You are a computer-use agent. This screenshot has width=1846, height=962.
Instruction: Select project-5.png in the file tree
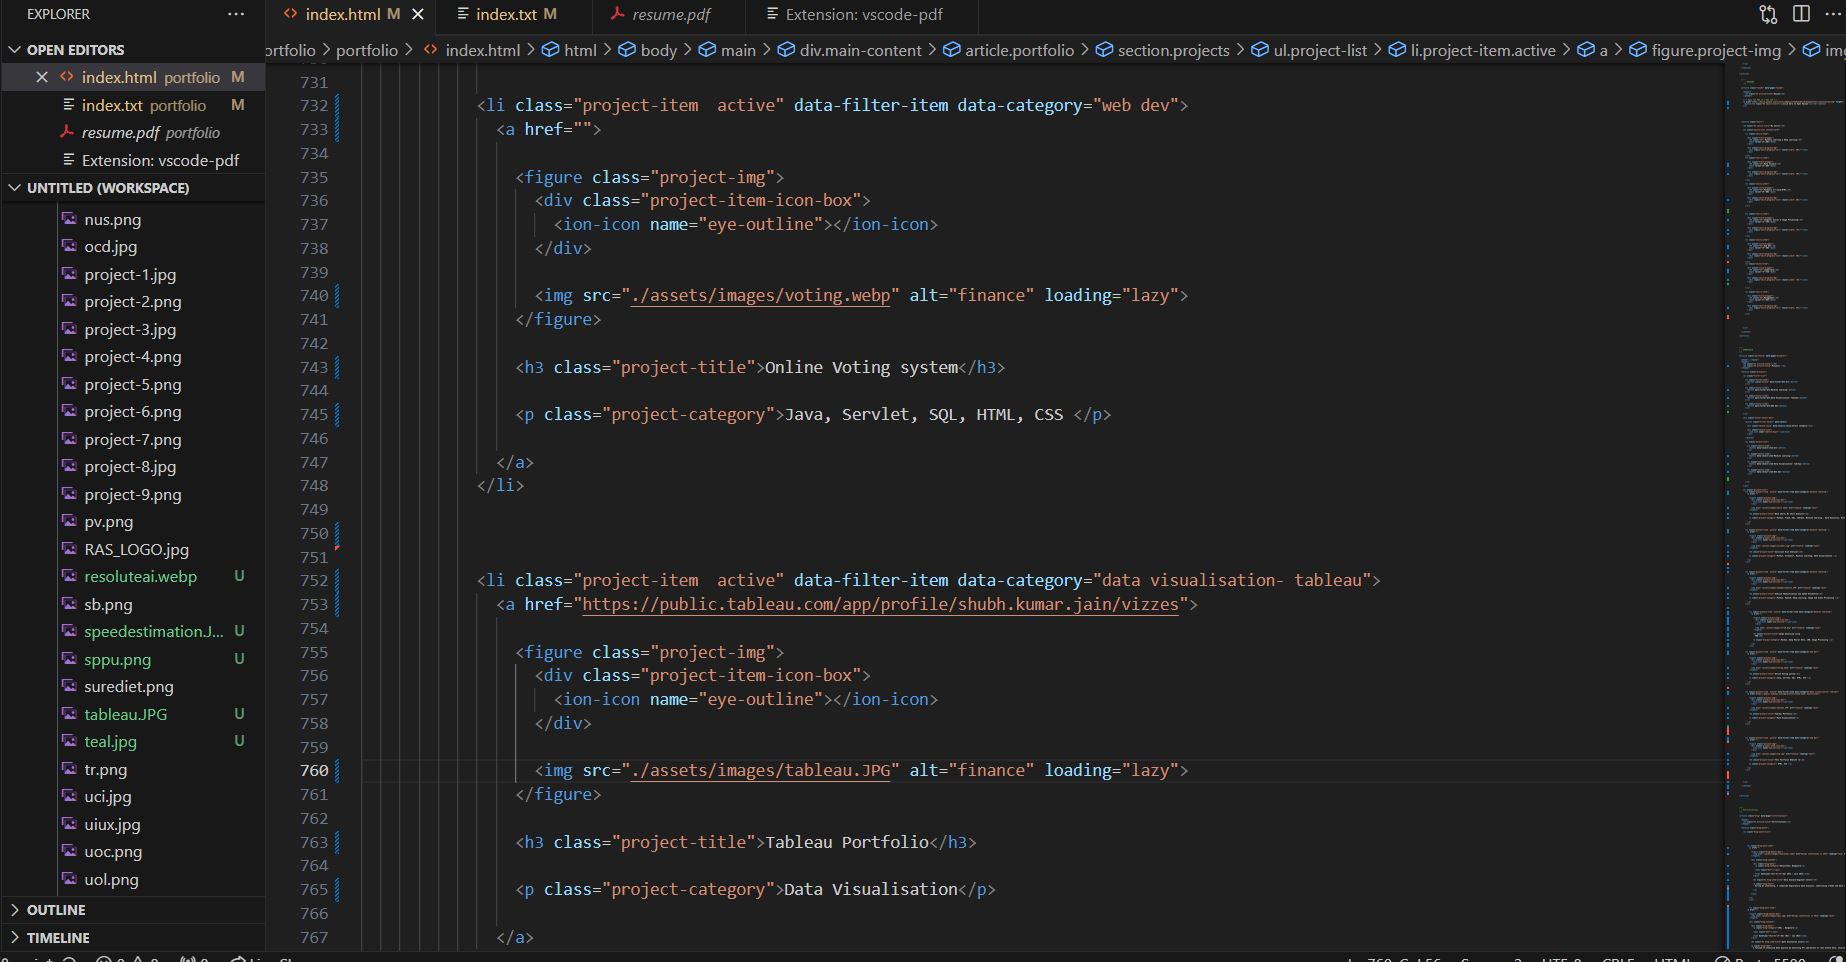point(133,384)
